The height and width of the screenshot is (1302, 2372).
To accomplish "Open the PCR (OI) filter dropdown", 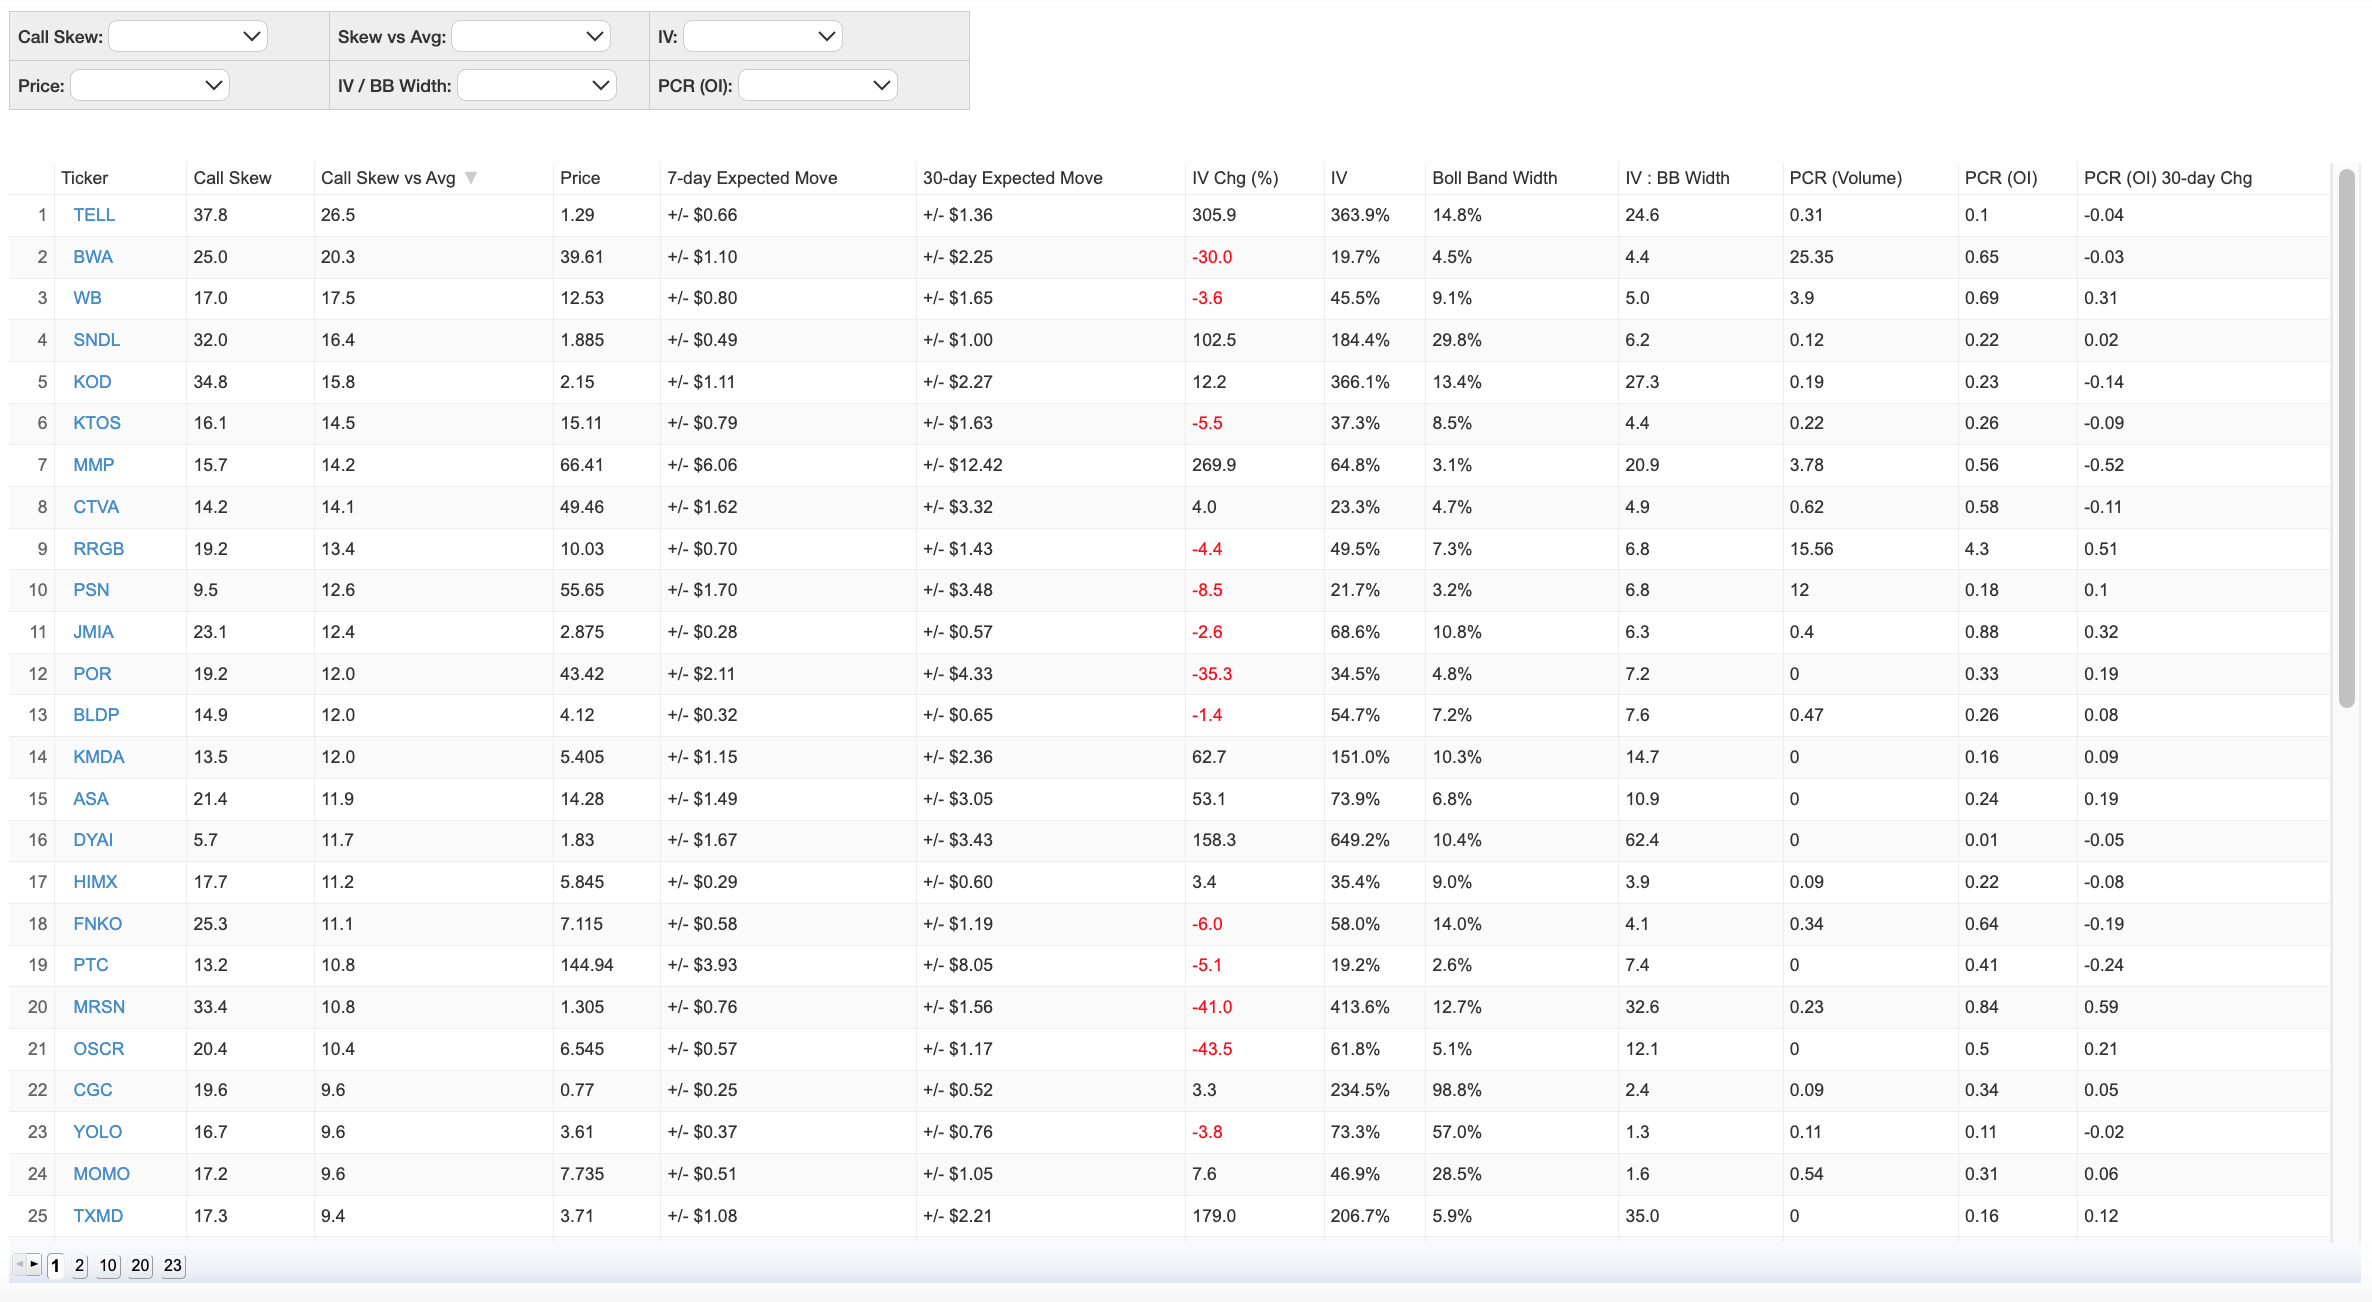I will pos(818,85).
